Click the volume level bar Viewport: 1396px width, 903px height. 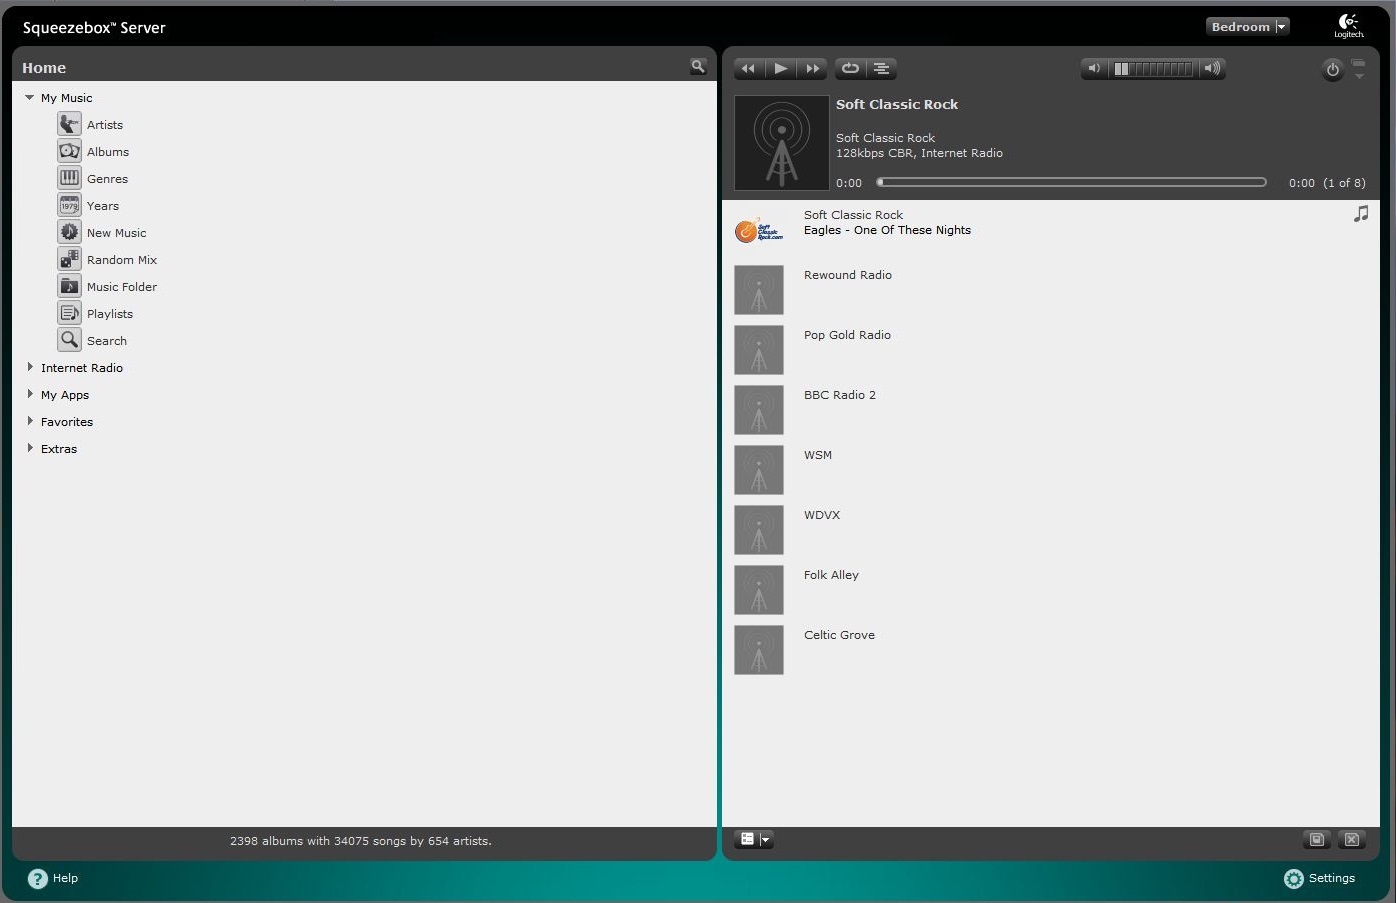[x=1153, y=69]
